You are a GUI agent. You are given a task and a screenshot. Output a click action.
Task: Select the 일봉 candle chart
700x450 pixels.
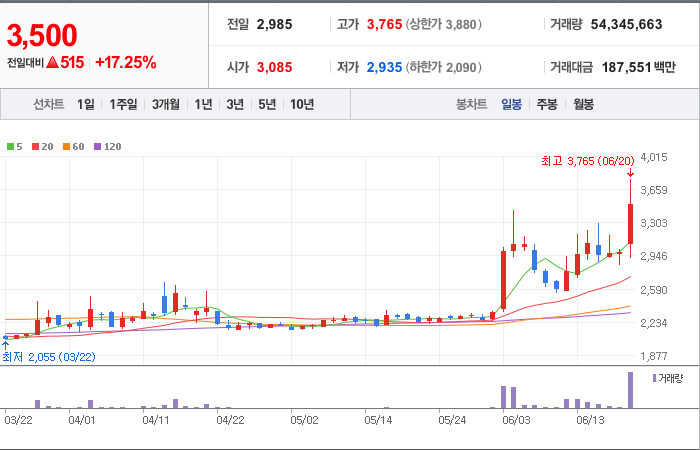tap(511, 104)
